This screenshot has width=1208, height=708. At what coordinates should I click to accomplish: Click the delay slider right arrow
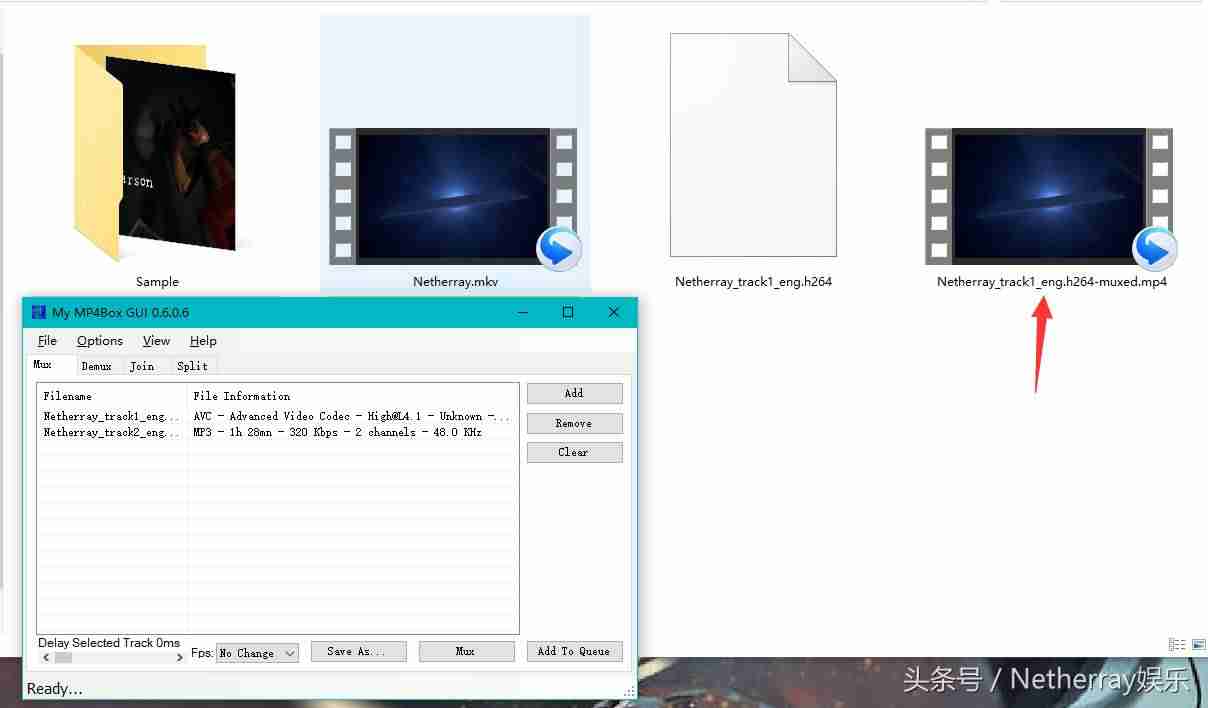click(180, 658)
